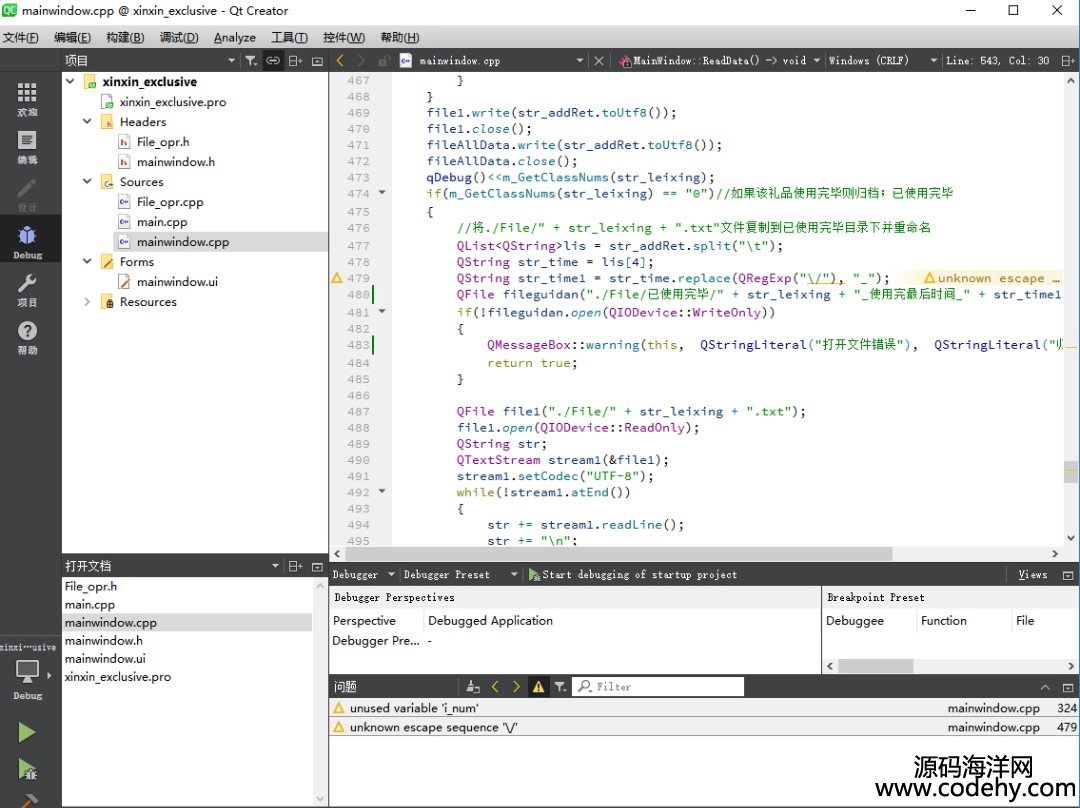Click the Views button in debugger toolbar
The image size is (1080, 808).
[1032, 575]
